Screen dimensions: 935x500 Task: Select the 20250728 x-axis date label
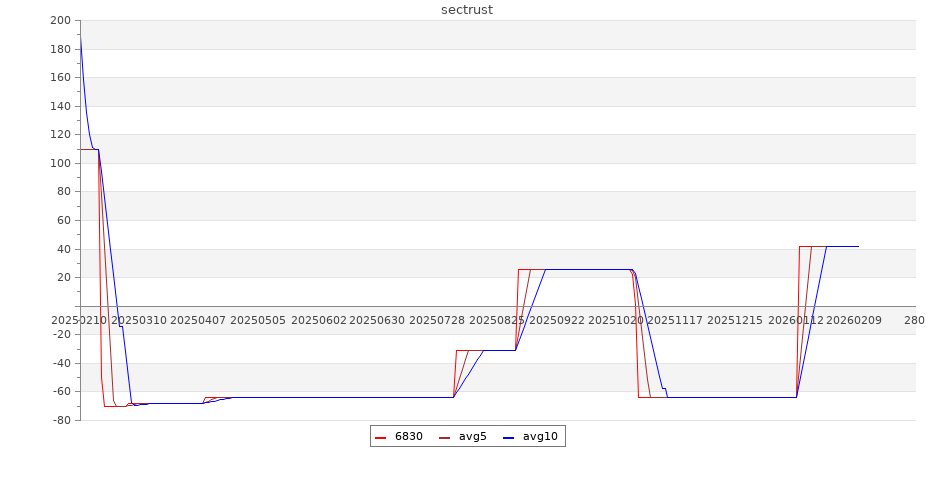437,321
